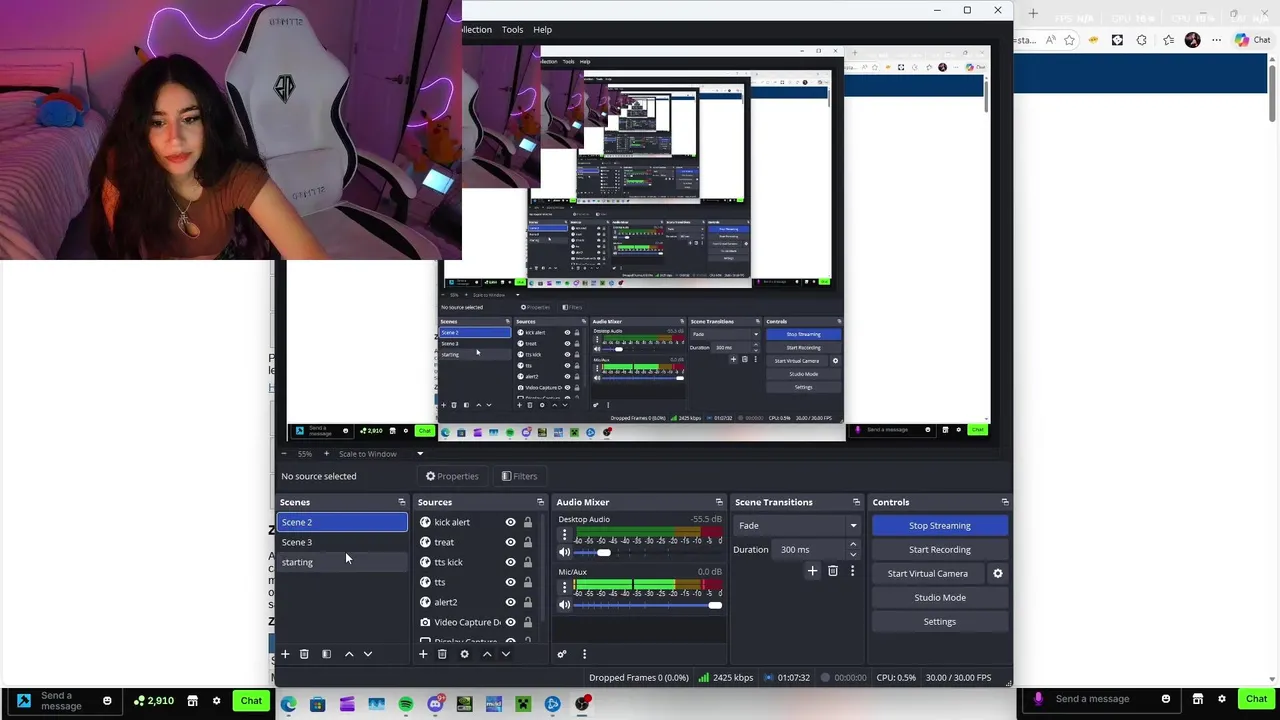The width and height of the screenshot is (1280, 720).
Task: Open OBS Settings button
Action: [x=940, y=622]
